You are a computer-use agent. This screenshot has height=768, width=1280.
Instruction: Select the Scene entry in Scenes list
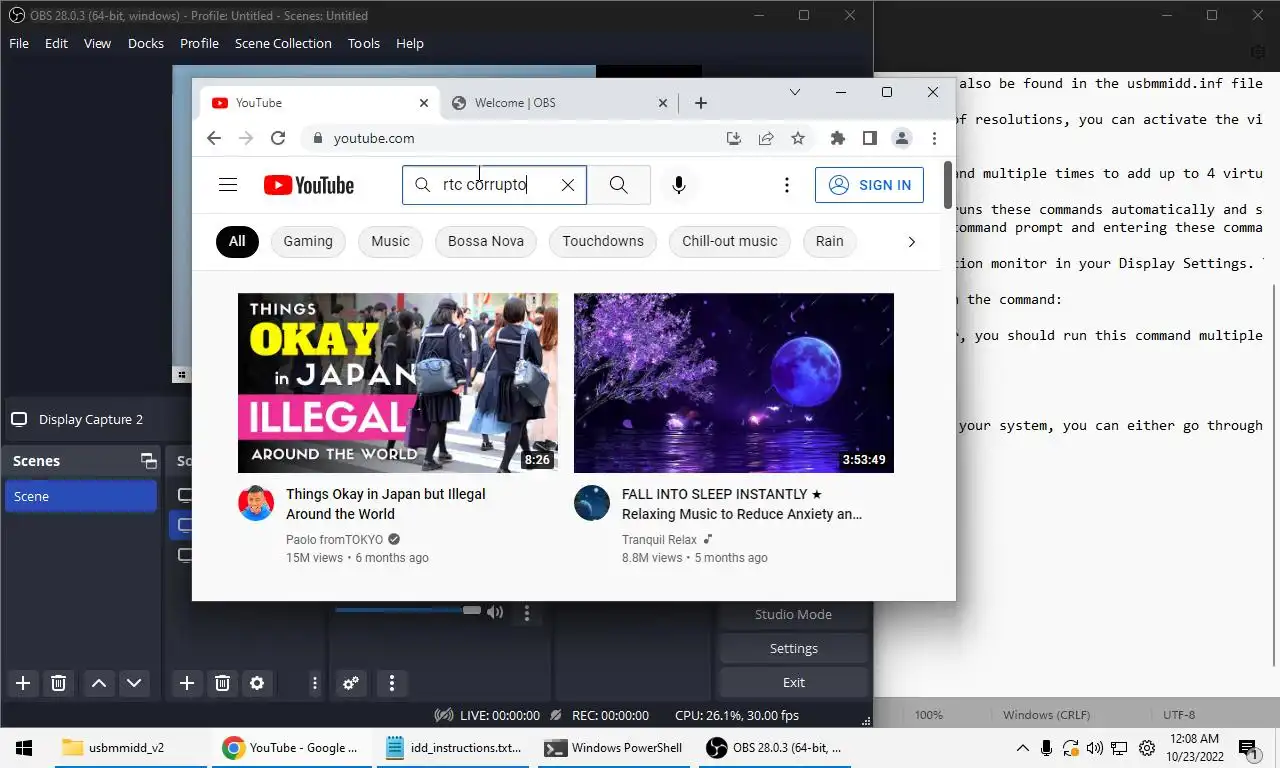tap(81, 496)
